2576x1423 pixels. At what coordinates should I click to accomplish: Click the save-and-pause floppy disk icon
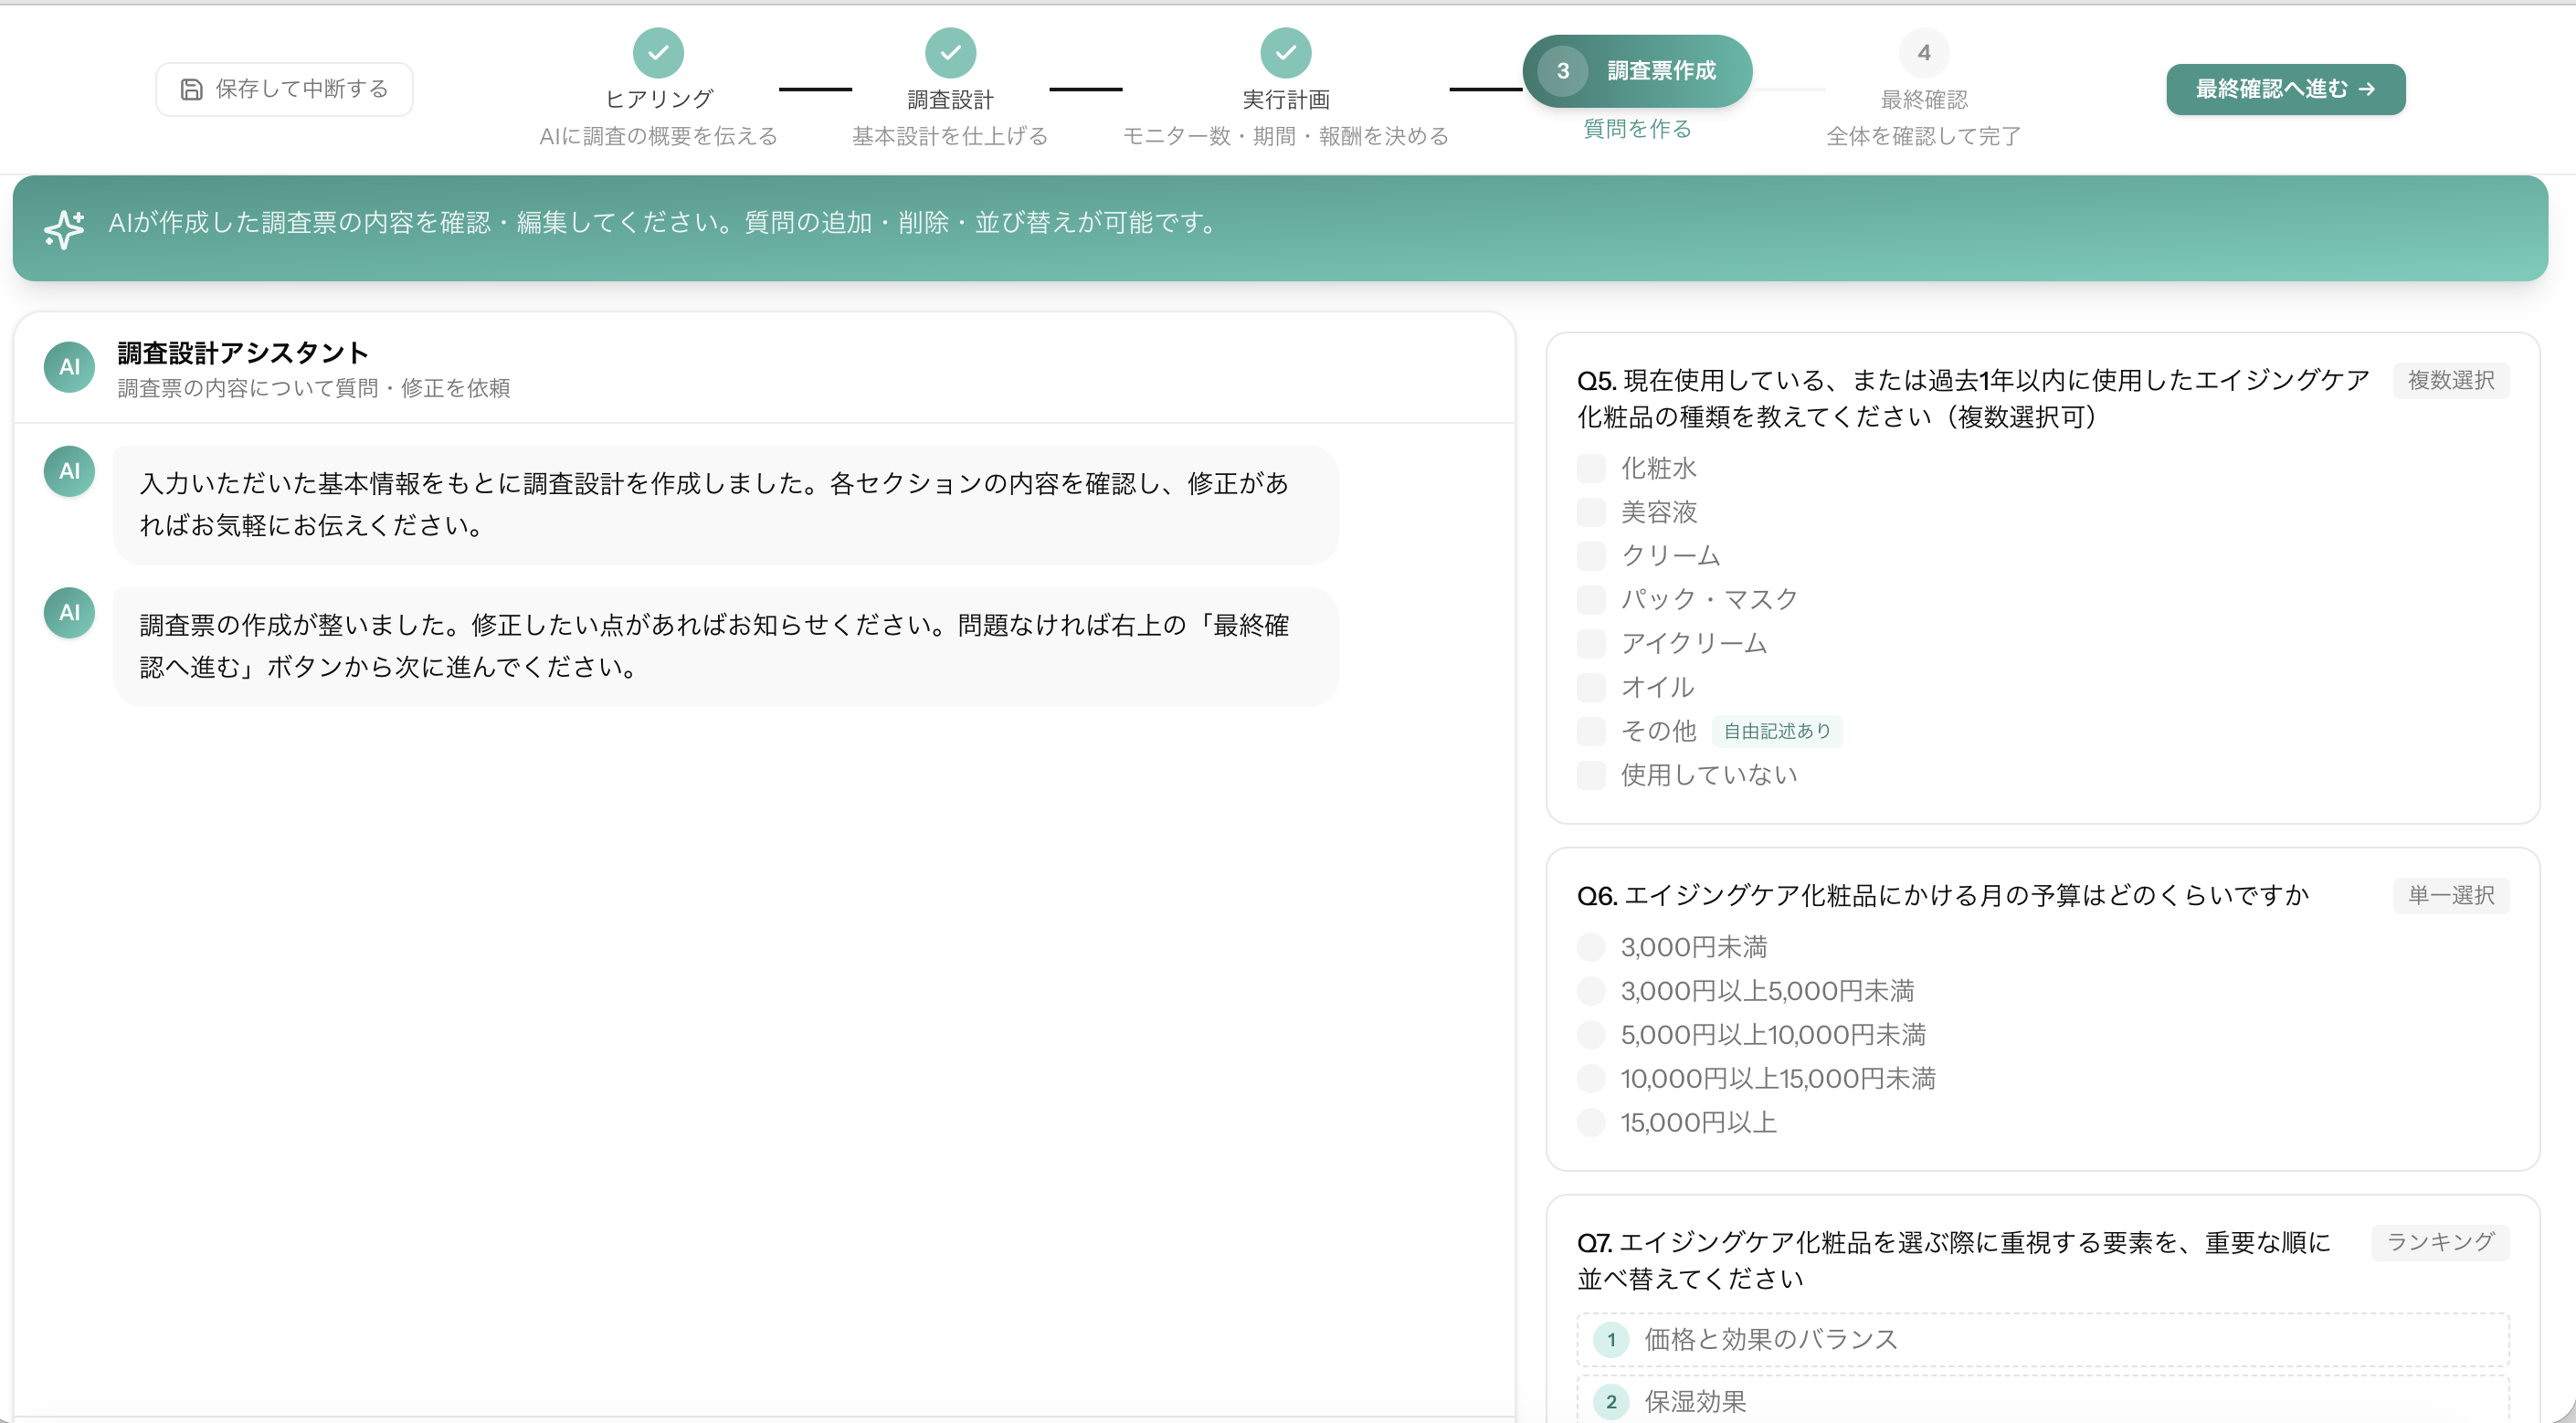click(191, 89)
